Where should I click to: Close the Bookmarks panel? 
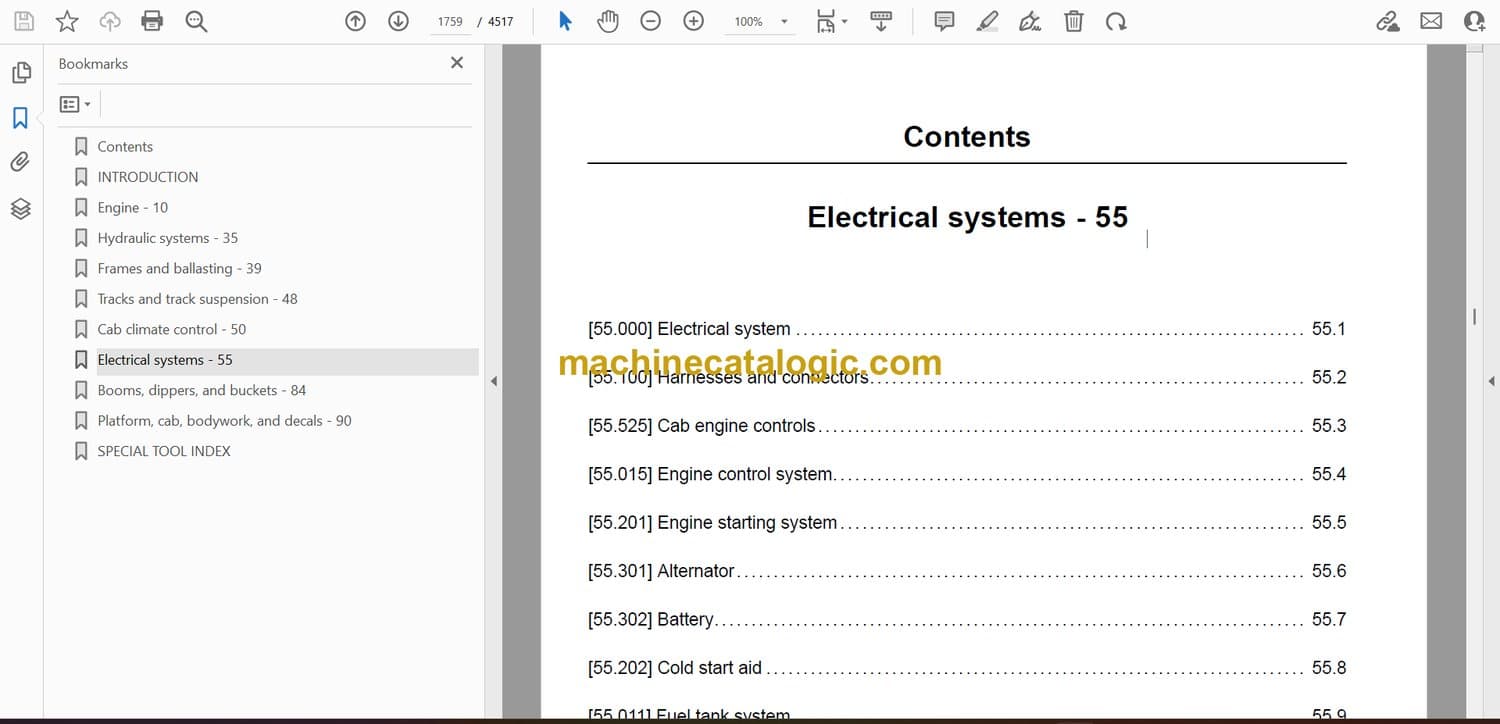click(457, 63)
